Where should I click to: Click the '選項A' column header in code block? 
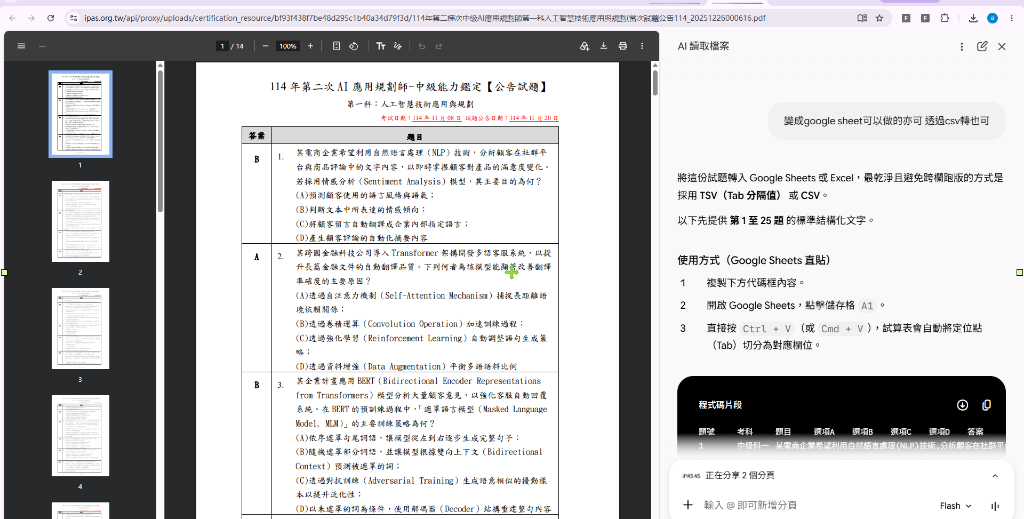[x=824, y=432]
